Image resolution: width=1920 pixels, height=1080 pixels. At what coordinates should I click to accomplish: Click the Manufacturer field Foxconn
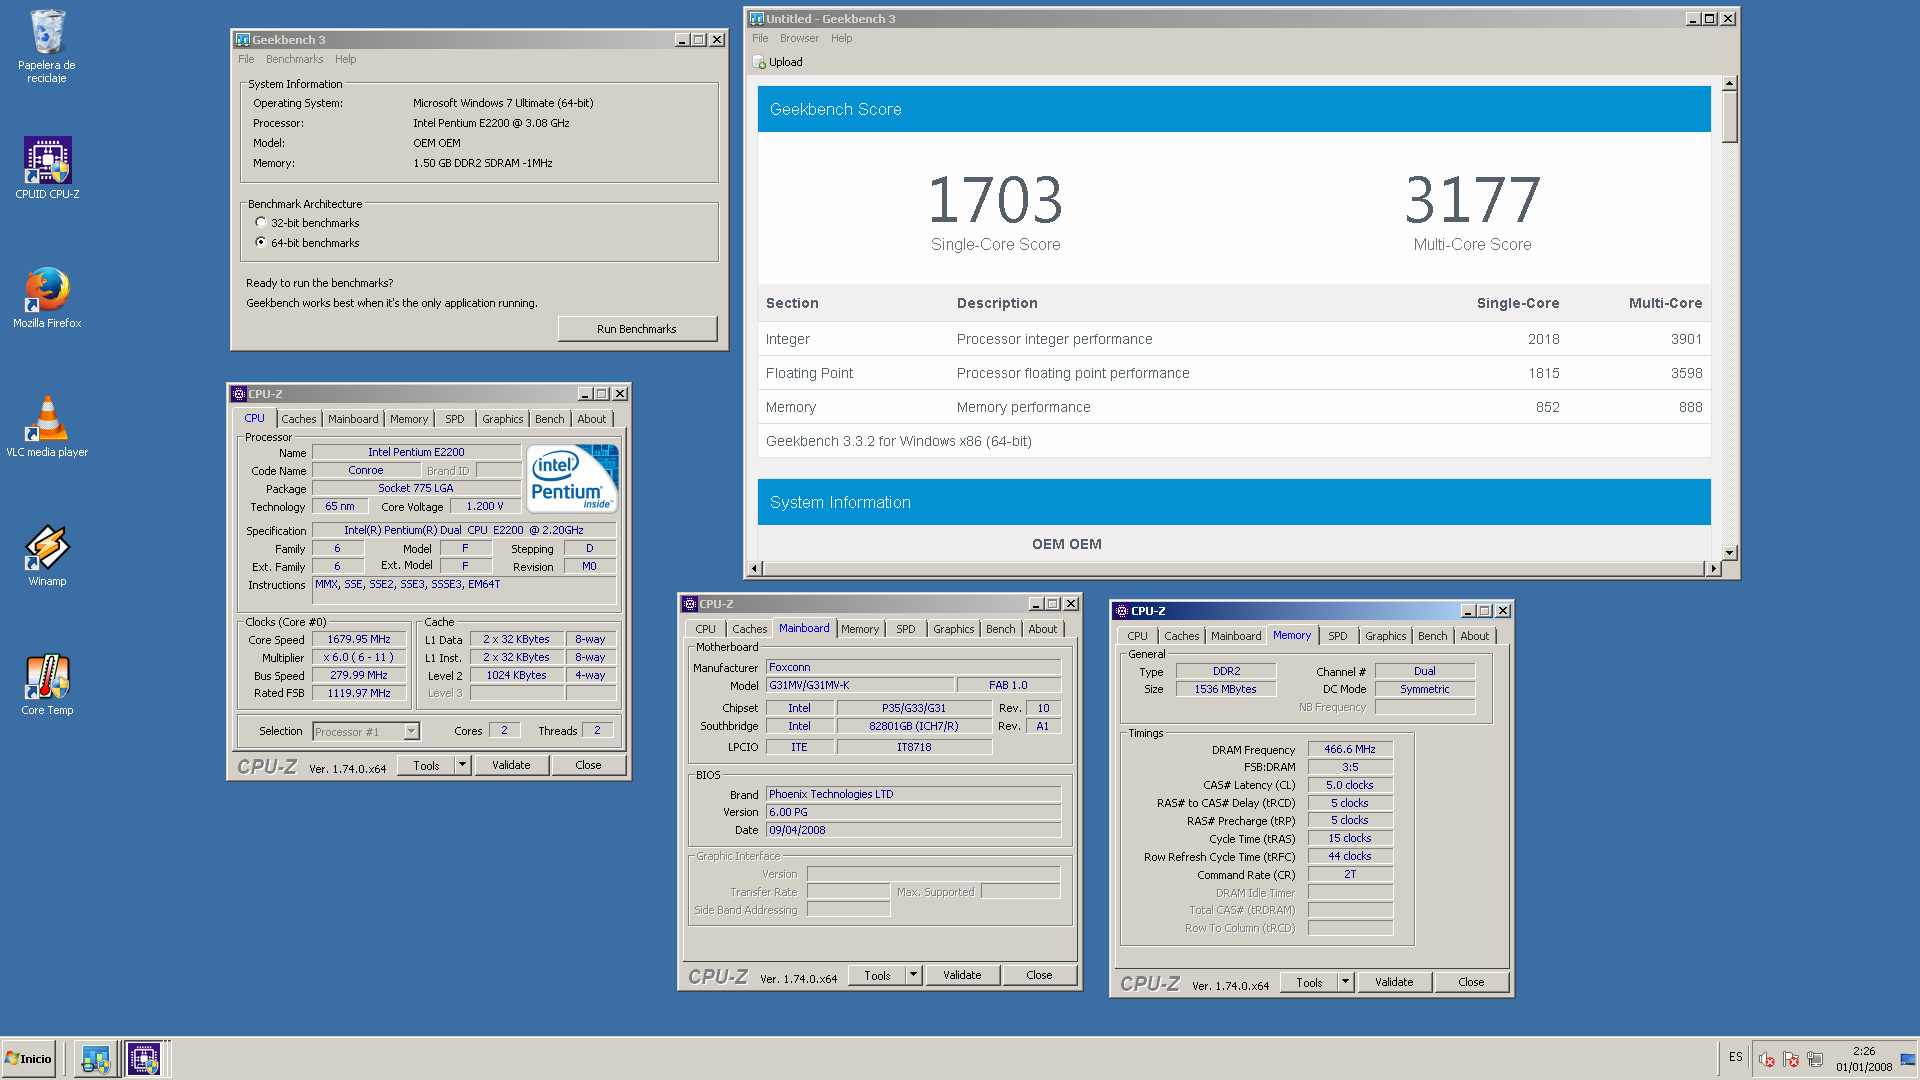tap(913, 667)
